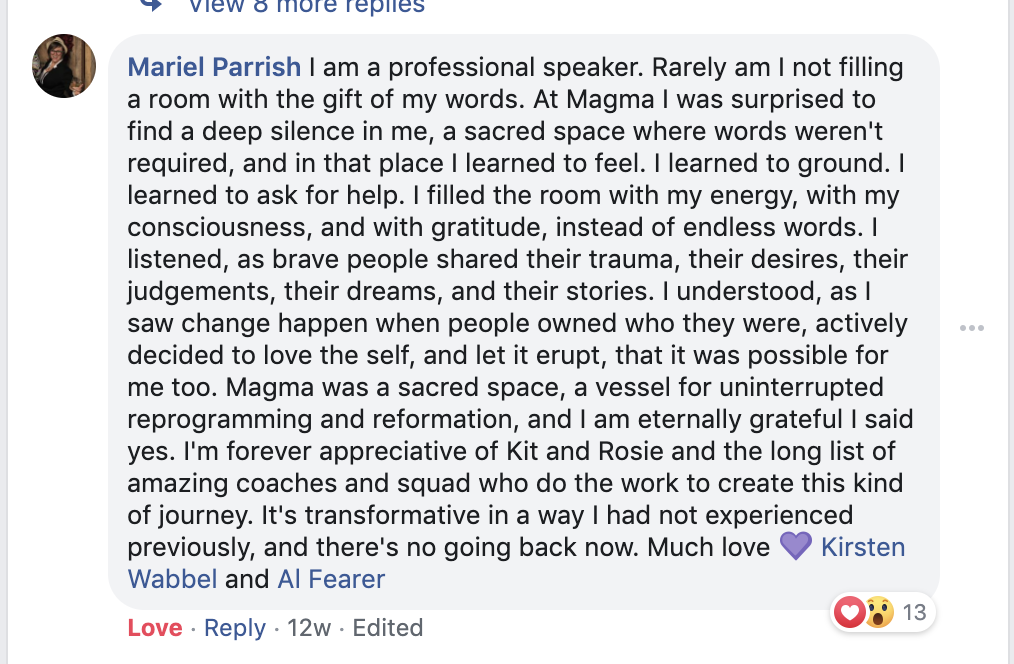This screenshot has height=664, width=1014.
Task: Open tagged profile Al Fearer
Action: click(x=331, y=579)
